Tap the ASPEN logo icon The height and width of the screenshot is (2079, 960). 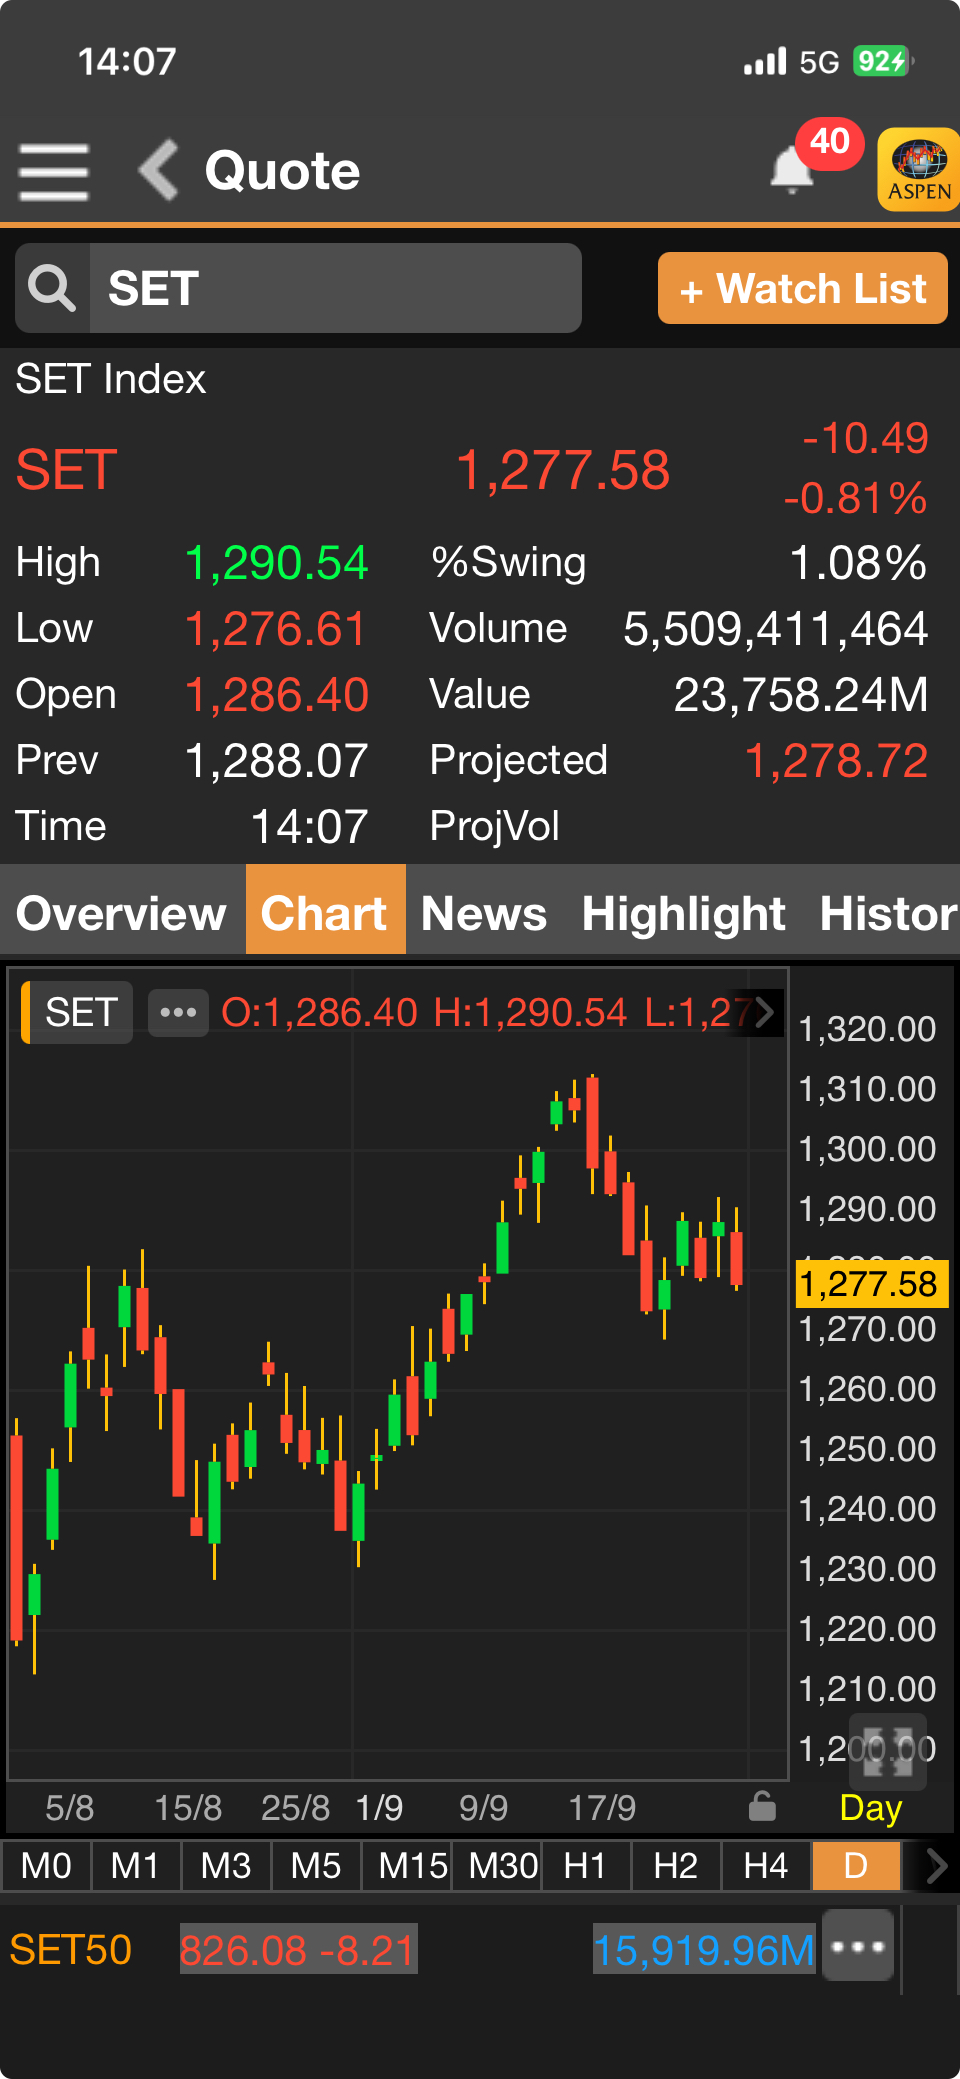pyautogui.click(x=918, y=169)
